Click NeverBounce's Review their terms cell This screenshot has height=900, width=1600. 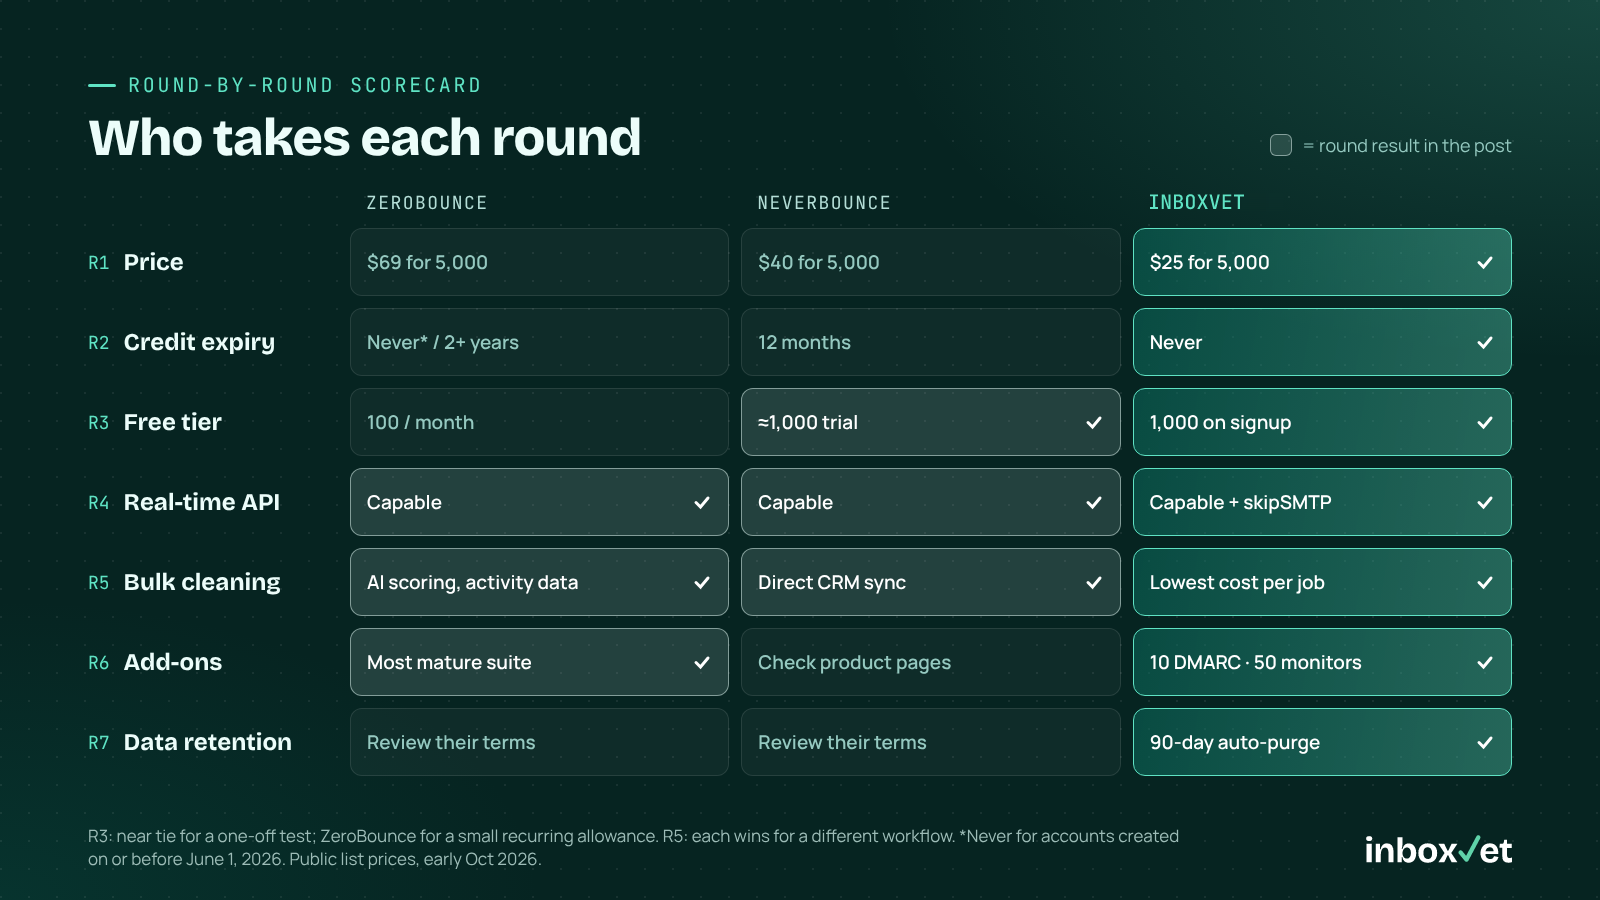point(930,742)
